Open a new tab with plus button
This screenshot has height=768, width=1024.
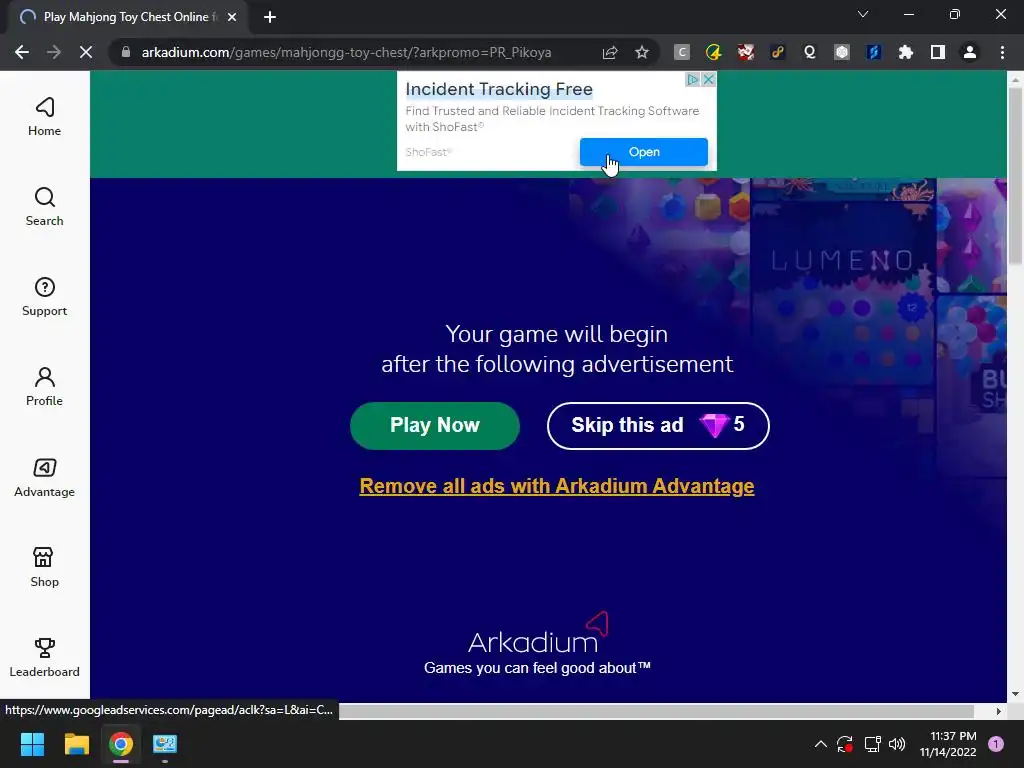(270, 17)
